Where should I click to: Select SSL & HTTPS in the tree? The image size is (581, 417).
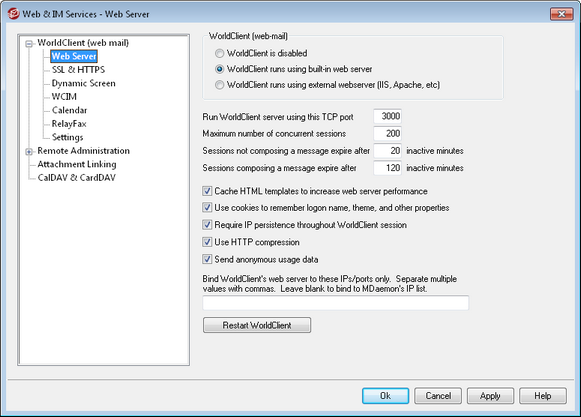click(78, 70)
